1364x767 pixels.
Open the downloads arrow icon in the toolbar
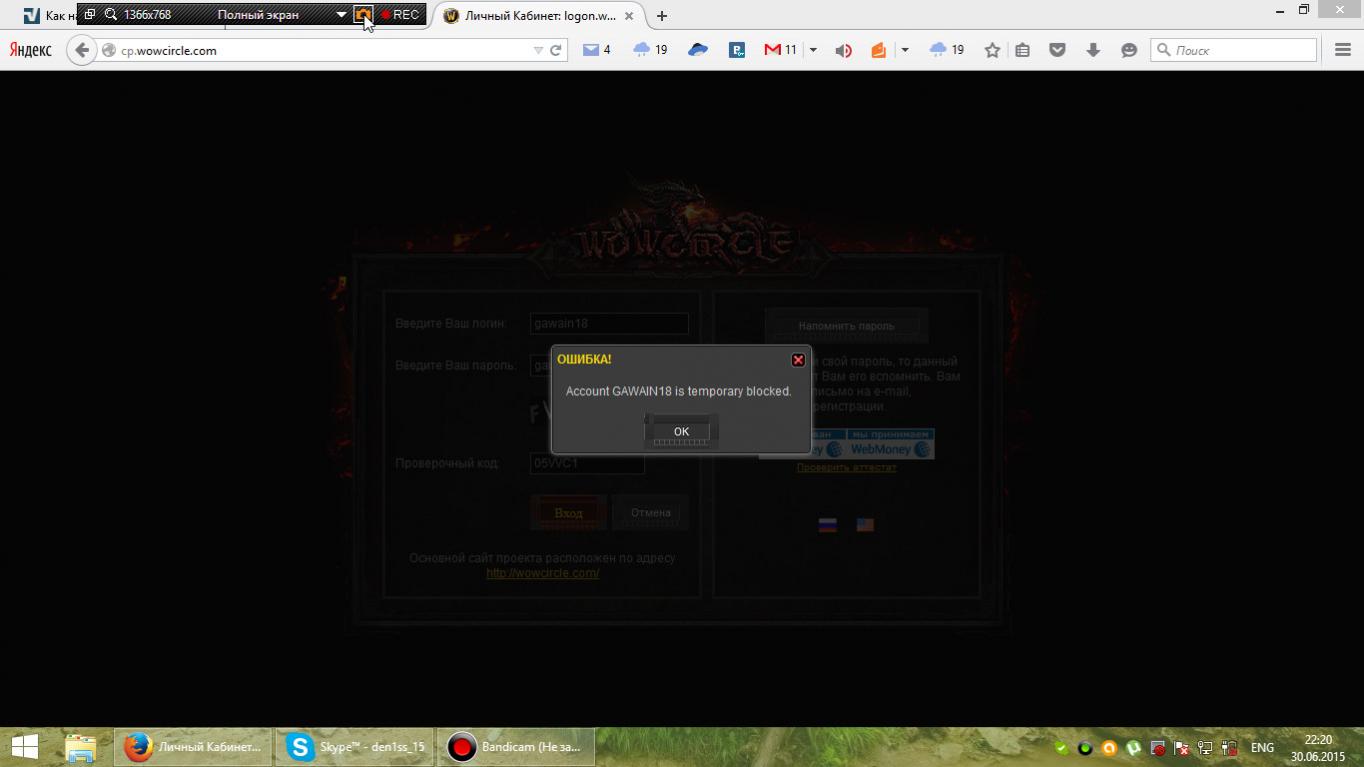coord(1093,50)
